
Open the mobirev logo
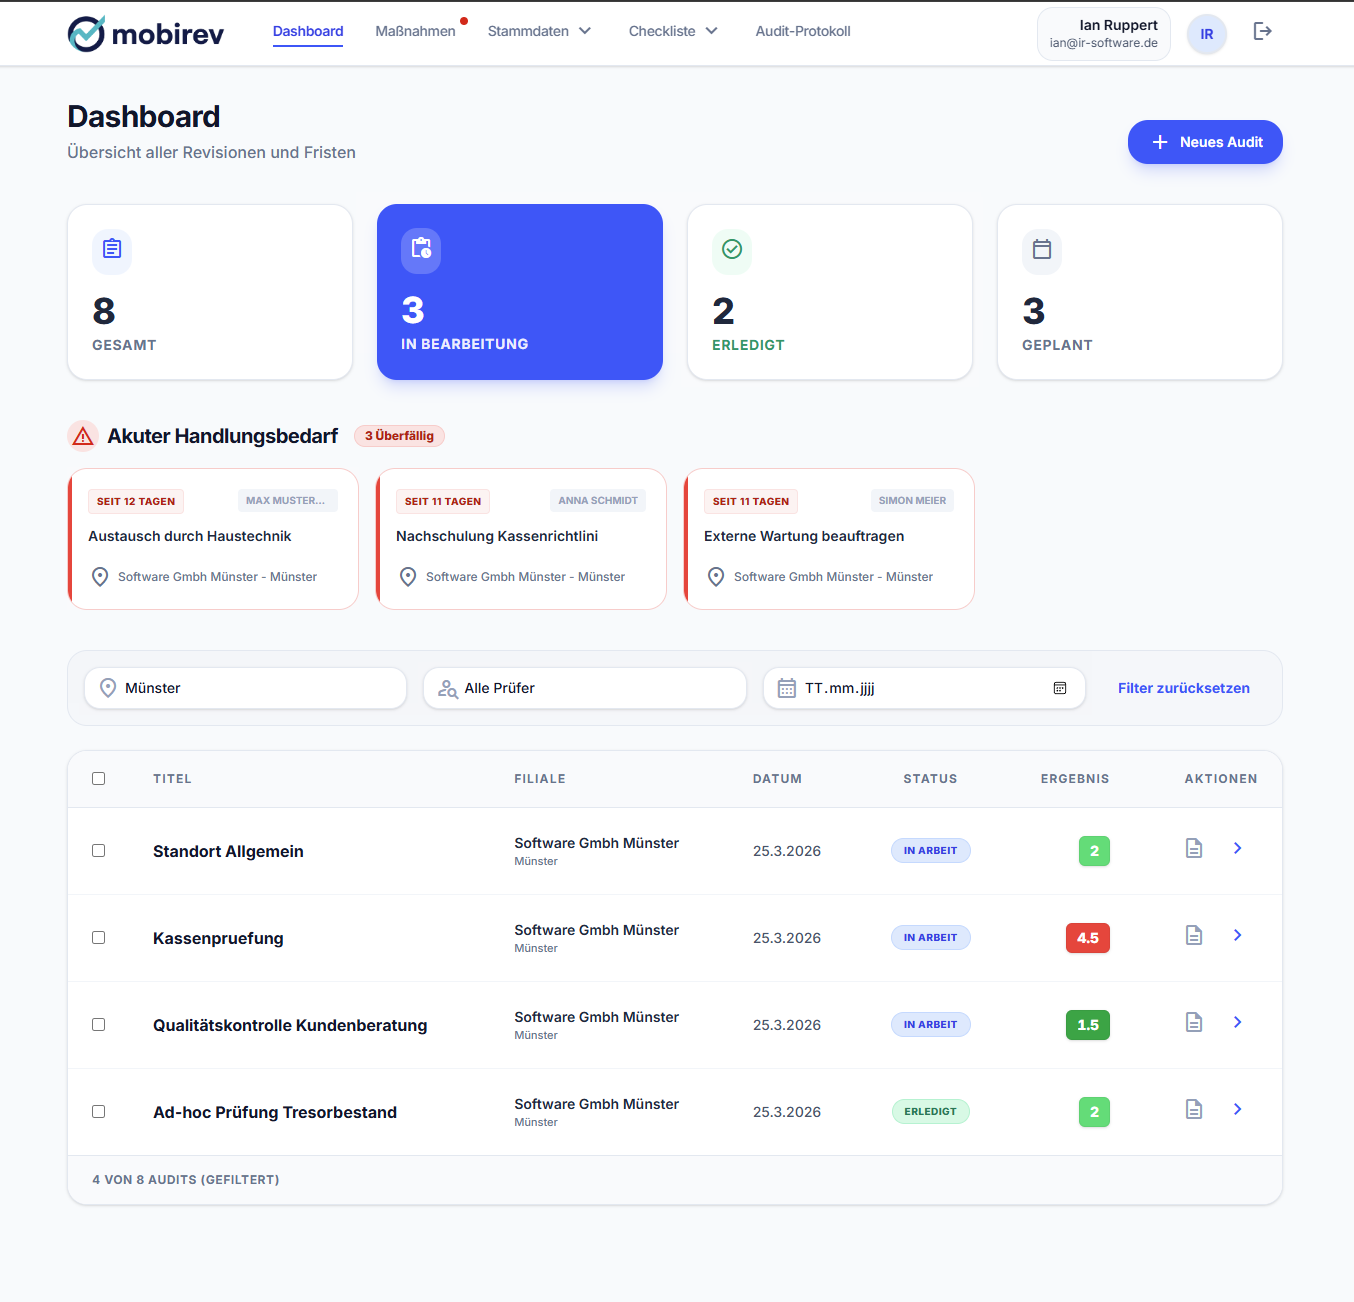145,32
